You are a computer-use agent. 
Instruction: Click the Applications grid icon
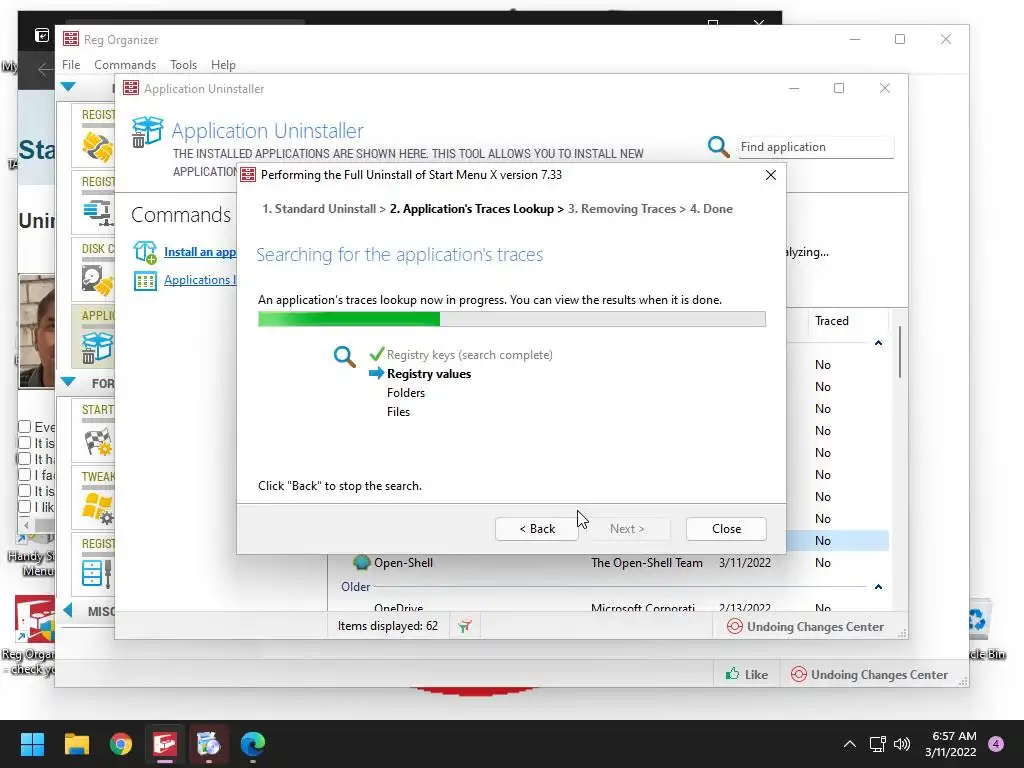[x=145, y=281]
